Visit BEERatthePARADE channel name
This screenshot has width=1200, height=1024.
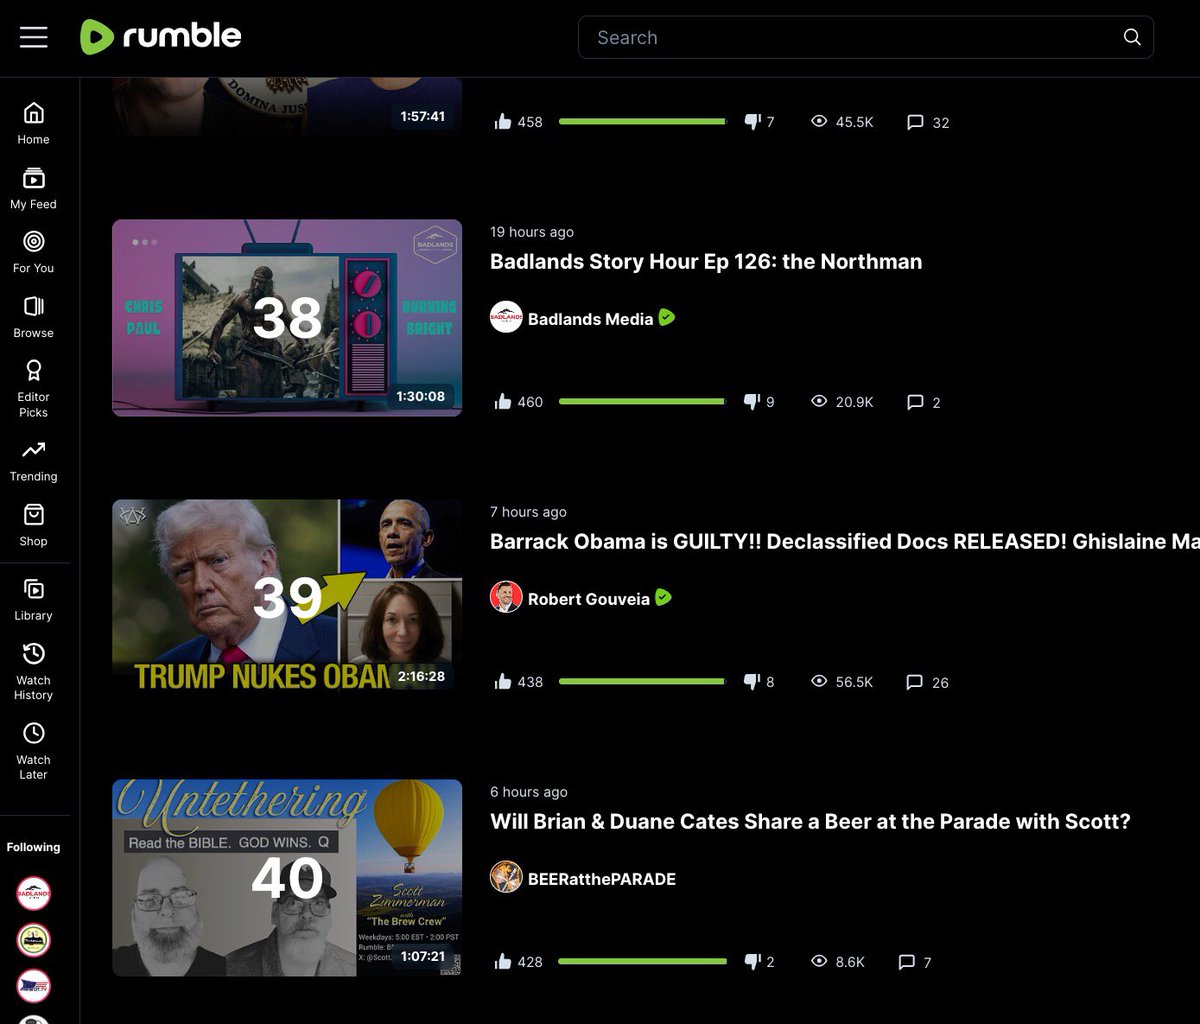point(602,879)
